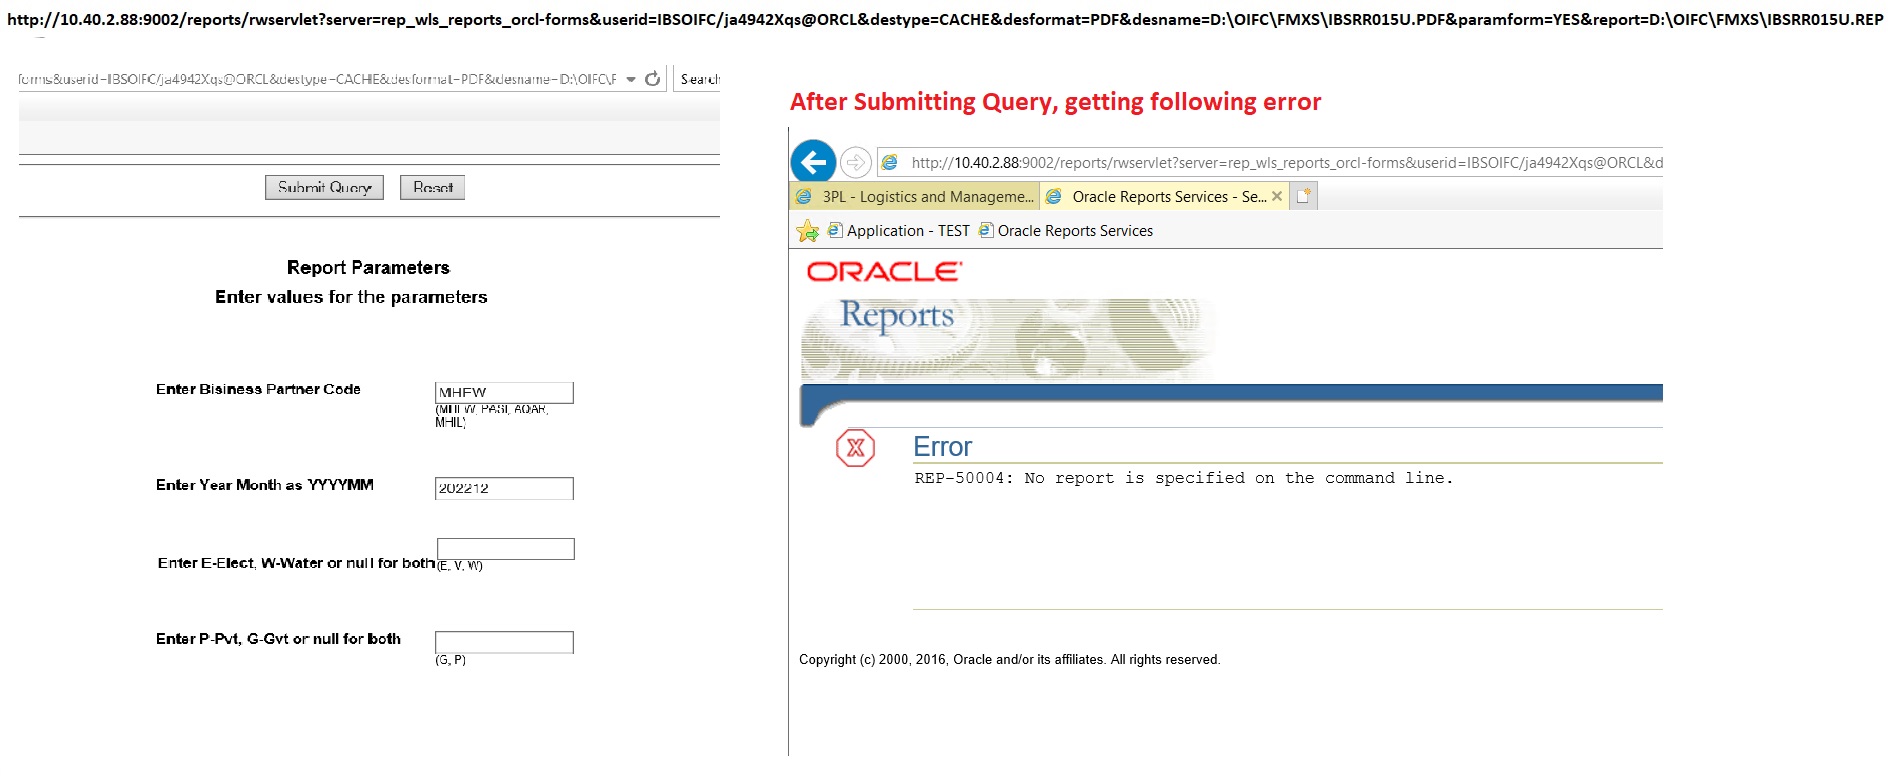Click the Year Month YYYYMM input field
Image resolution: width=1894 pixels, height=777 pixels.
tap(504, 488)
